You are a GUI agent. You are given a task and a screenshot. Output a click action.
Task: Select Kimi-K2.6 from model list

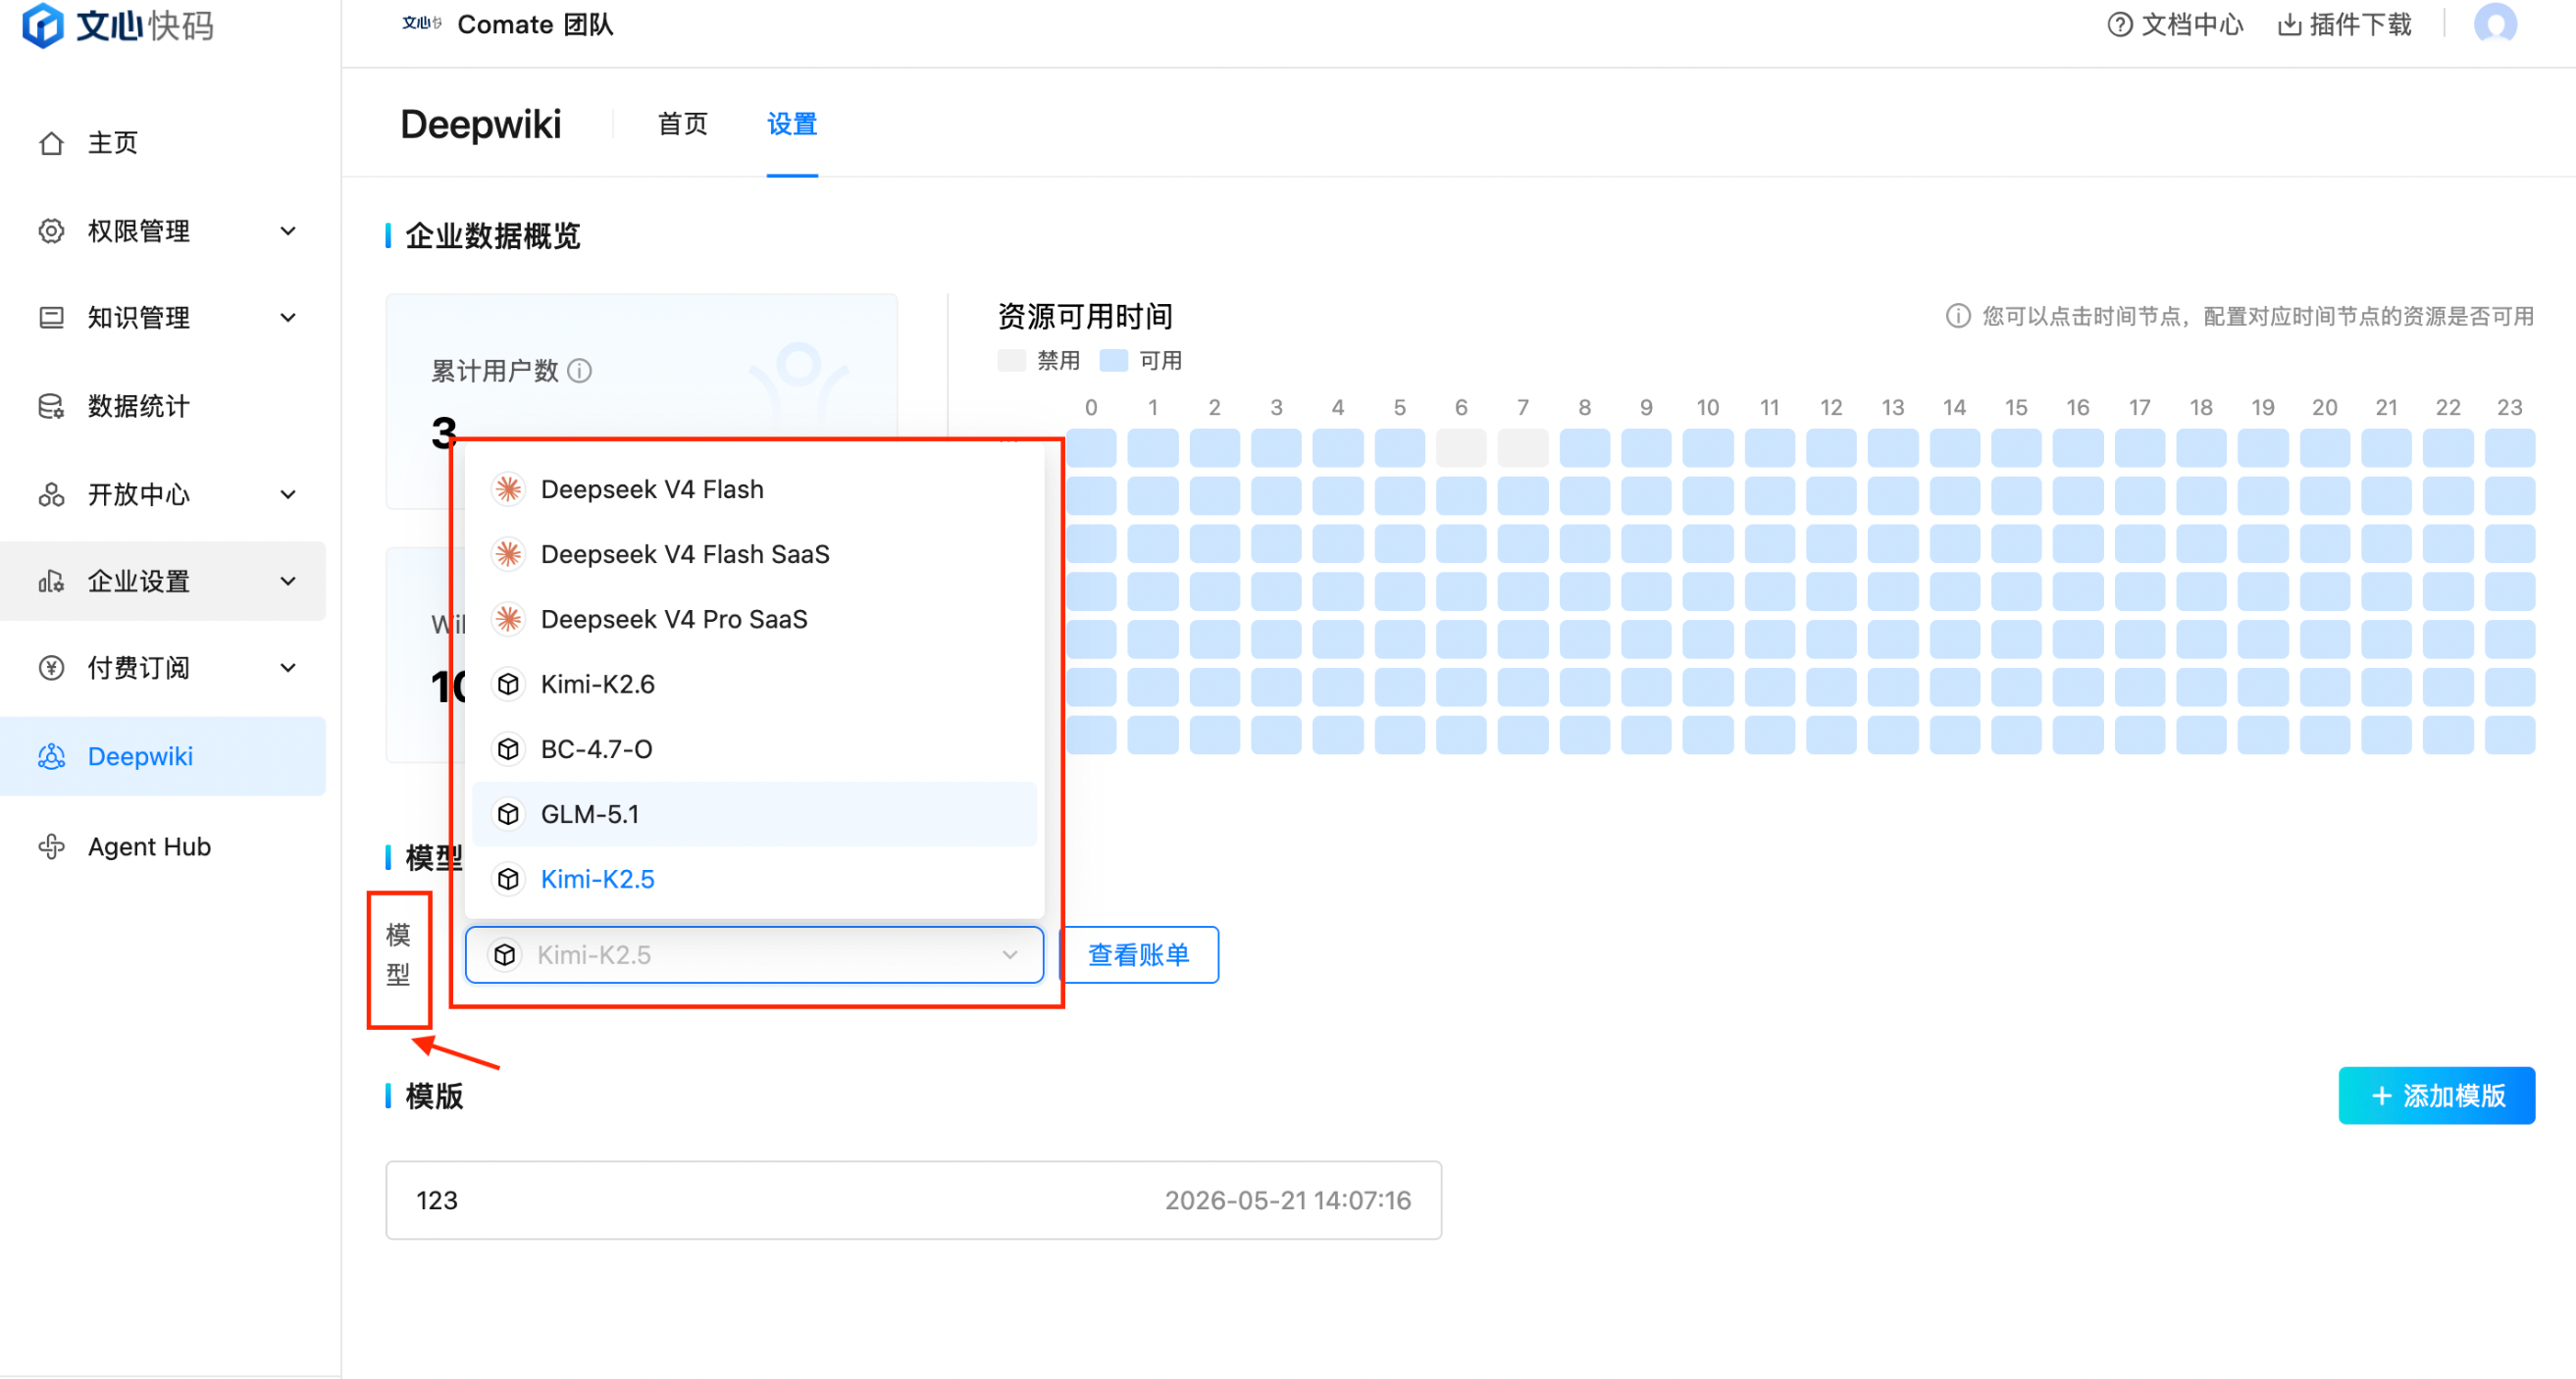click(x=754, y=684)
